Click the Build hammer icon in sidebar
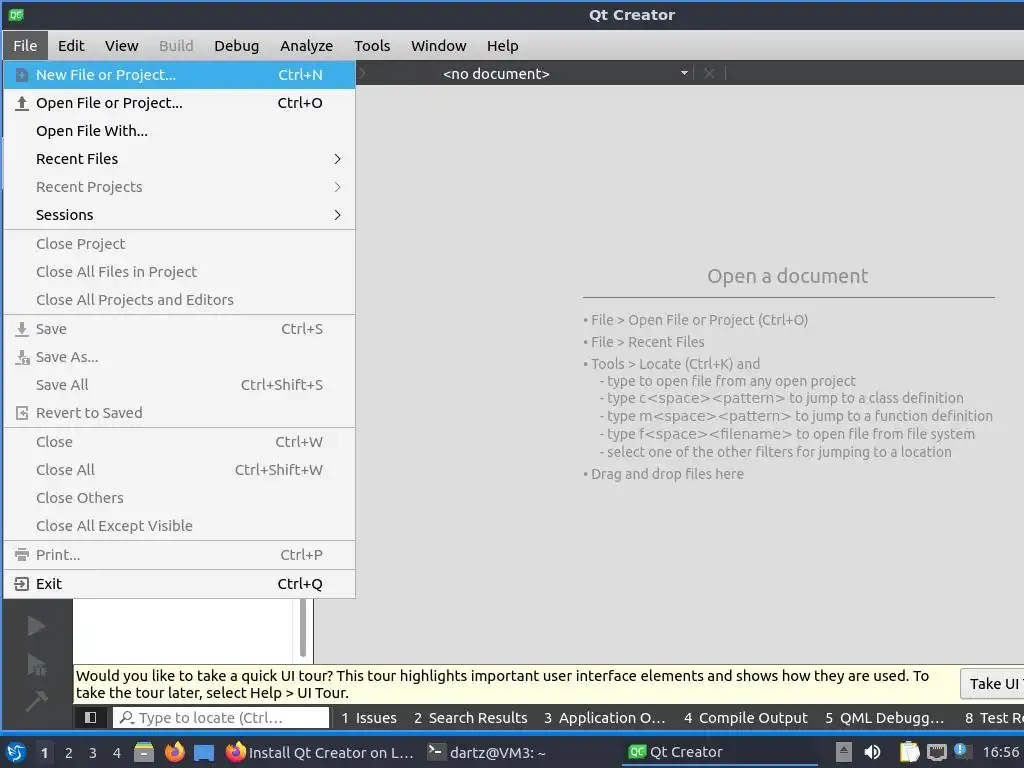This screenshot has height=768, width=1024. coord(36,701)
